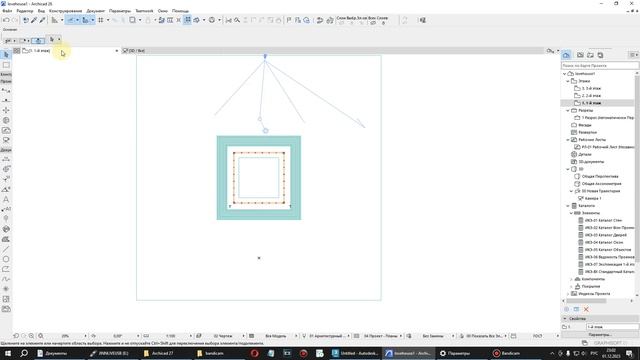640x360 pixels.
Task: Collapse the Разрезы folder in navigator
Action: click(x=568, y=111)
